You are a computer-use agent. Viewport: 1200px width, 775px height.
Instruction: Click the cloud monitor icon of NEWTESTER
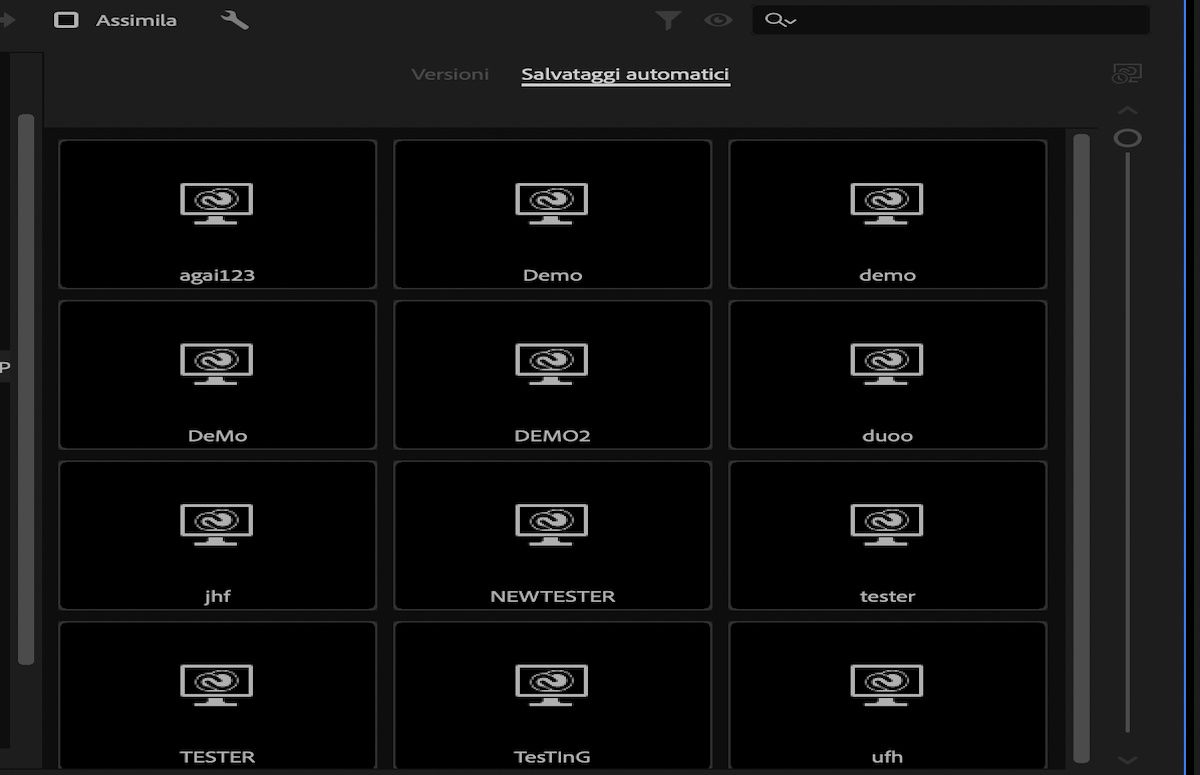(552, 525)
